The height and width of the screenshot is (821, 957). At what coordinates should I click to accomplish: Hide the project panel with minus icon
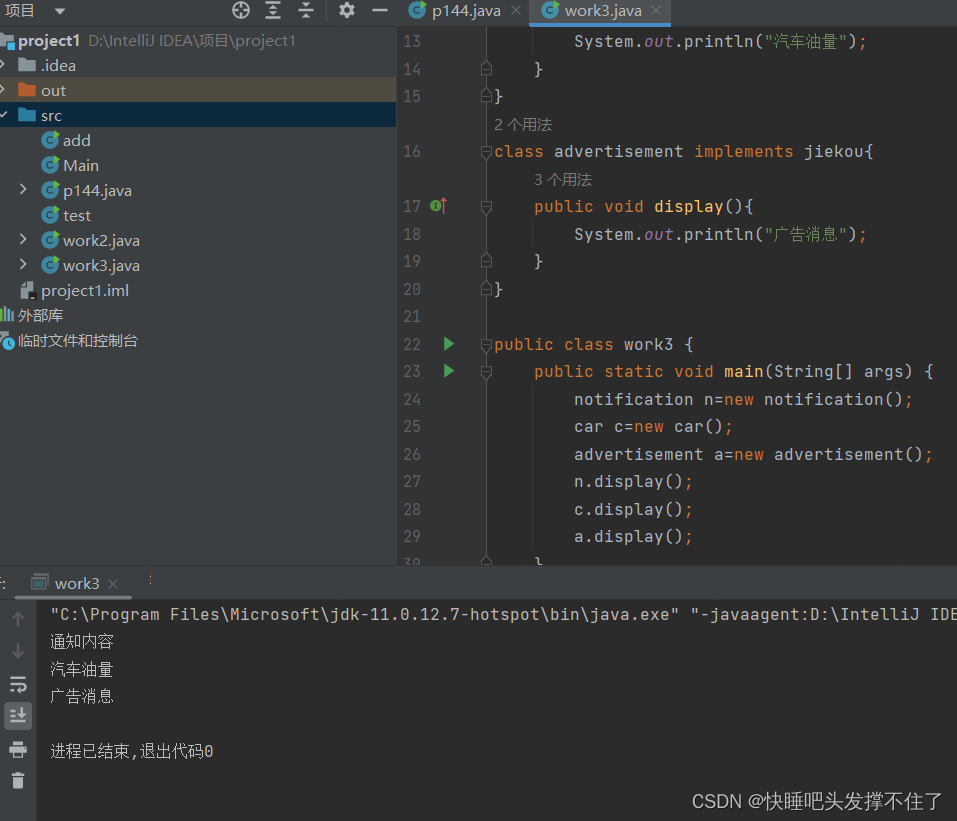(380, 10)
